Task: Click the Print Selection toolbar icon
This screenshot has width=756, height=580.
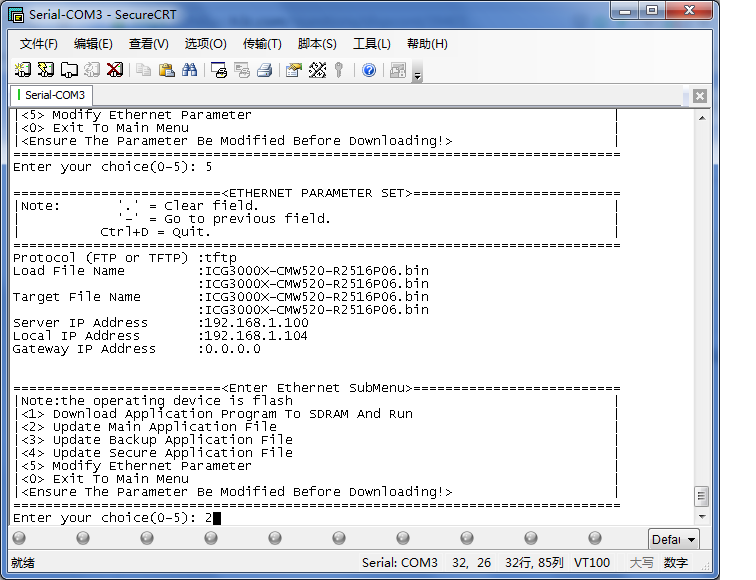Action: click(242, 70)
